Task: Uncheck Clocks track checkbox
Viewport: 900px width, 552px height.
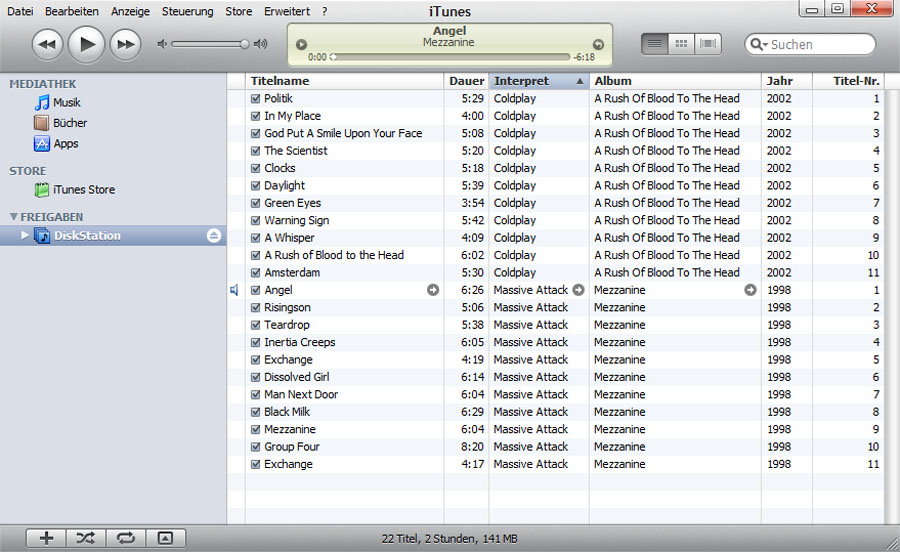Action: coord(255,168)
